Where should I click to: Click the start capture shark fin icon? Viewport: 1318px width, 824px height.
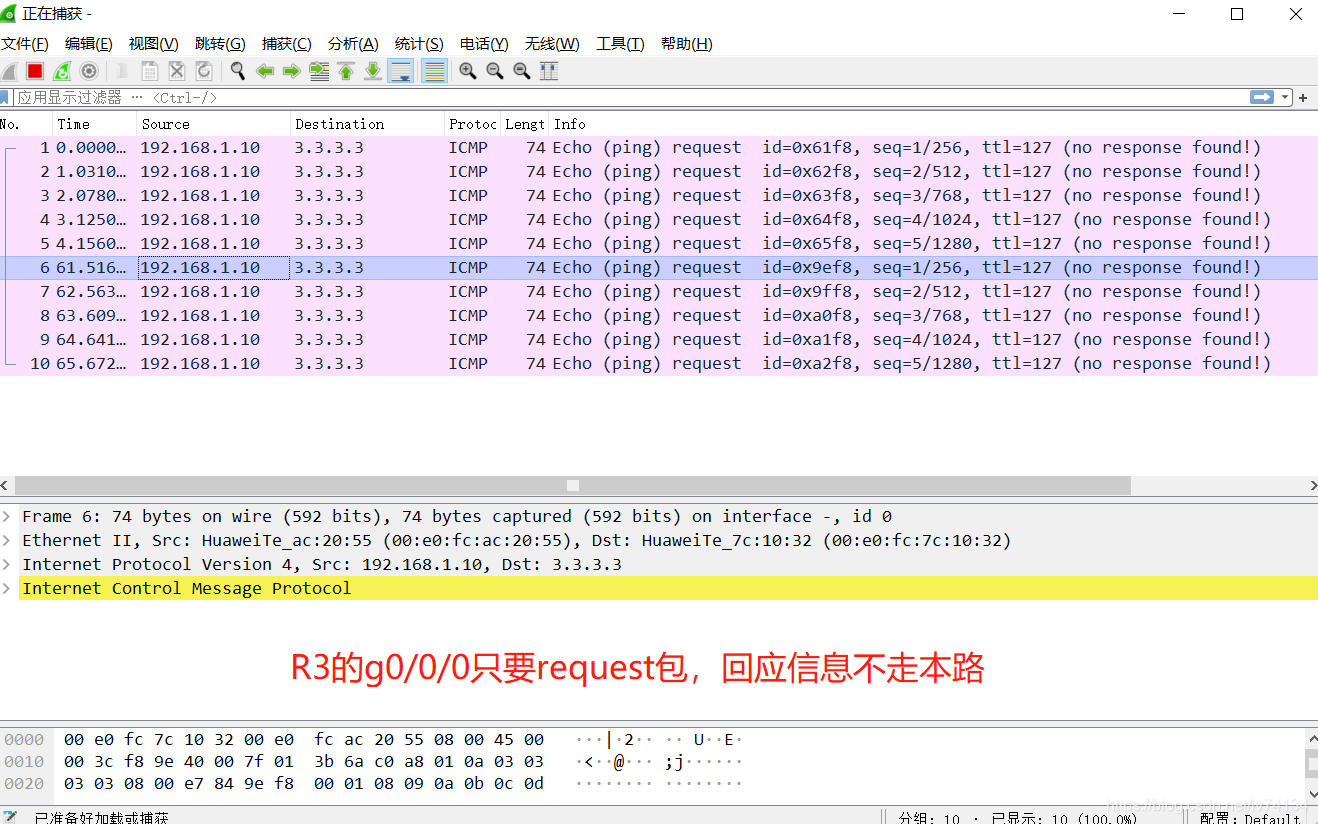(9, 71)
